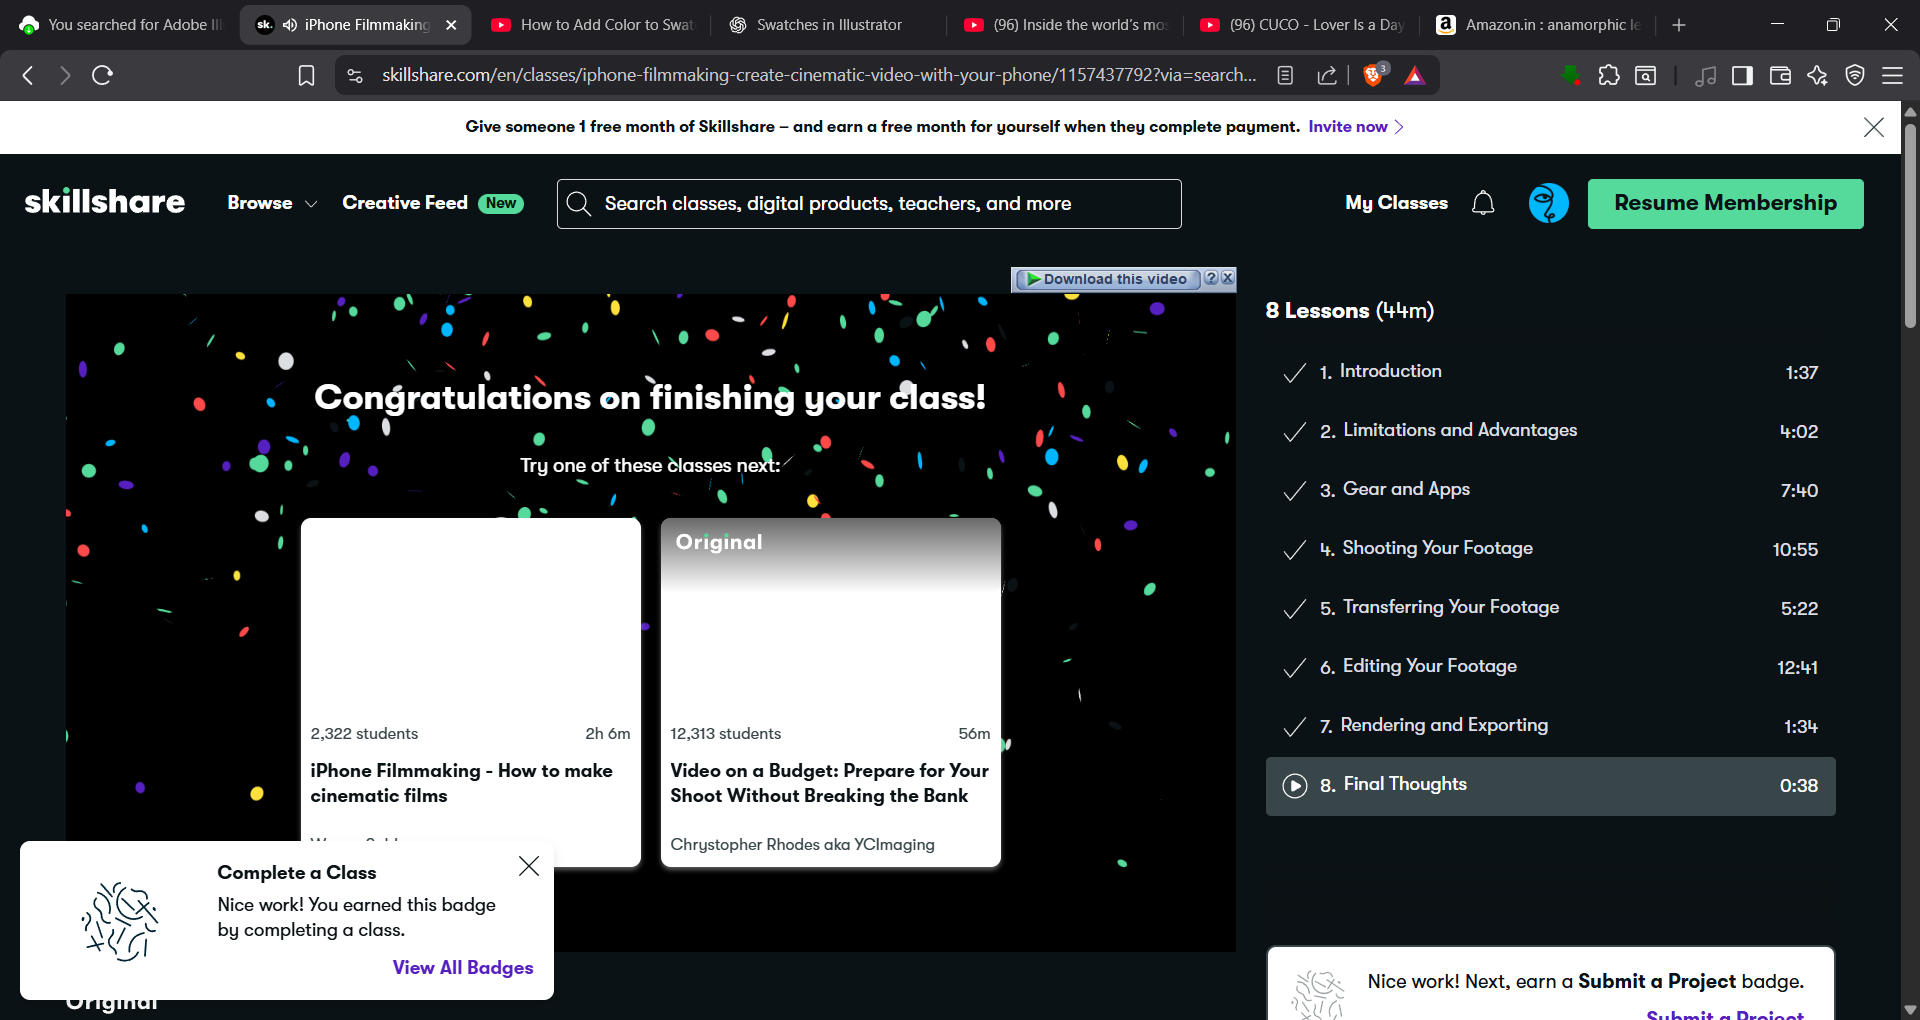Reload the Skillshare page

click(102, 75)
